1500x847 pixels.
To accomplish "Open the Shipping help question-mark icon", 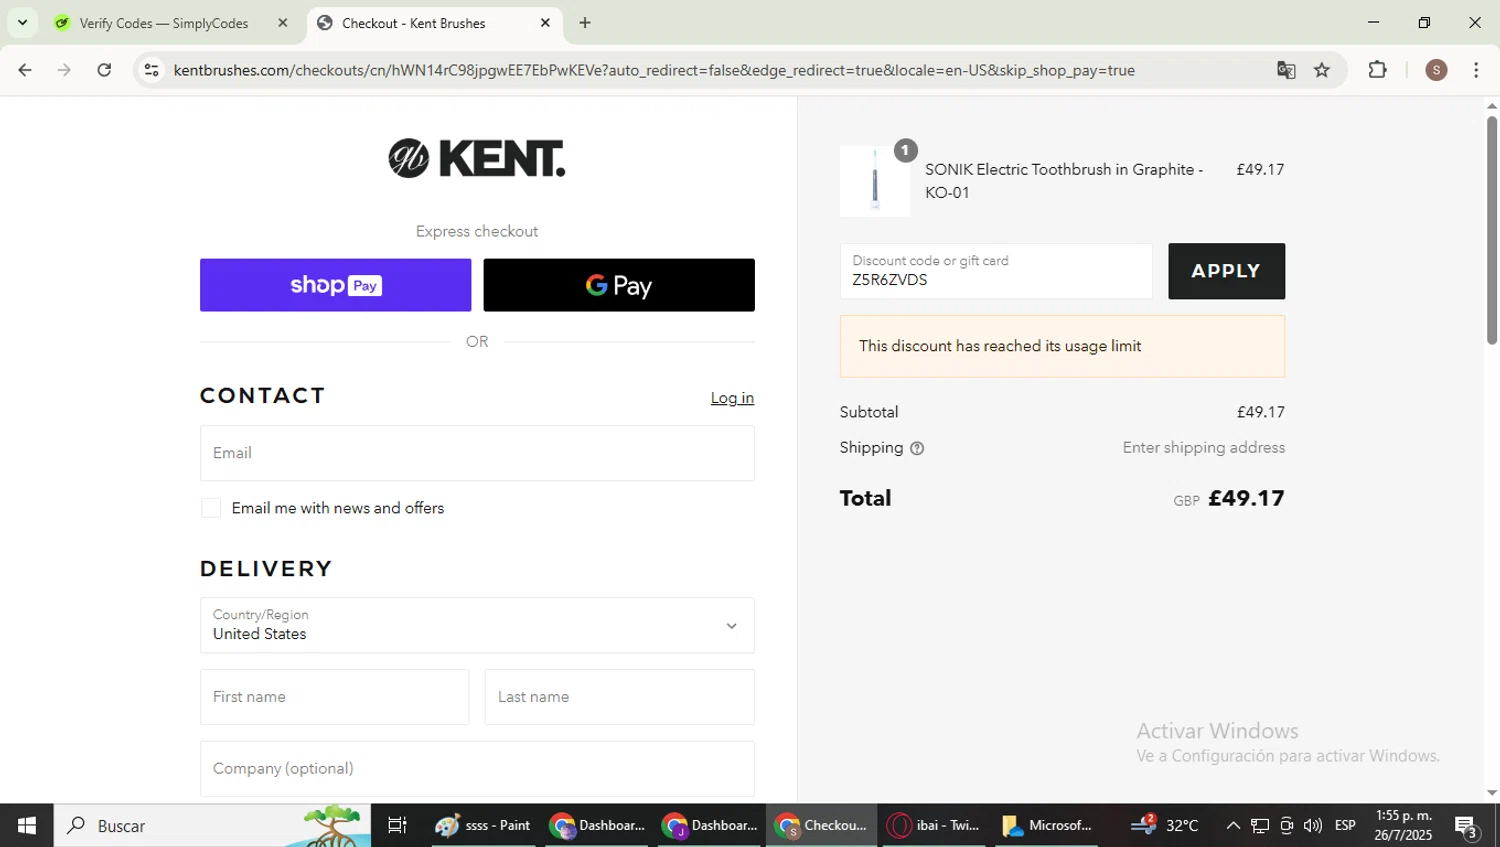I will (x=917, y=448).
